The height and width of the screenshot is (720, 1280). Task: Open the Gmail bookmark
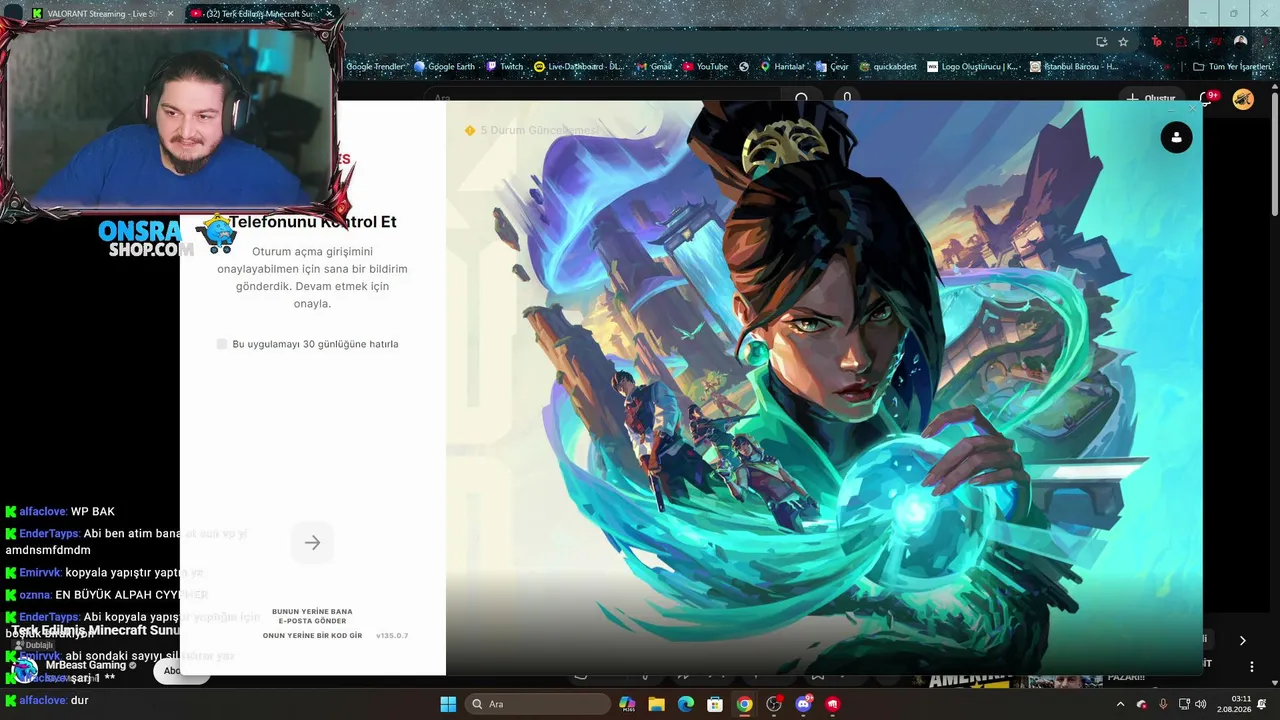coord(654,67)
